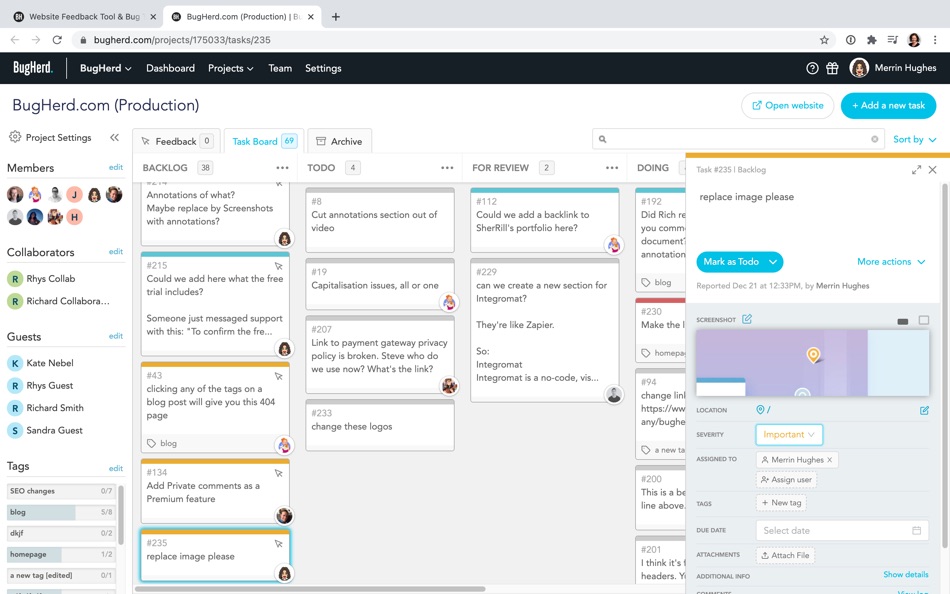This screenshot has height=594, width=950.
Task: Click cursor icon on task #215 card
Action: [279, 266]
